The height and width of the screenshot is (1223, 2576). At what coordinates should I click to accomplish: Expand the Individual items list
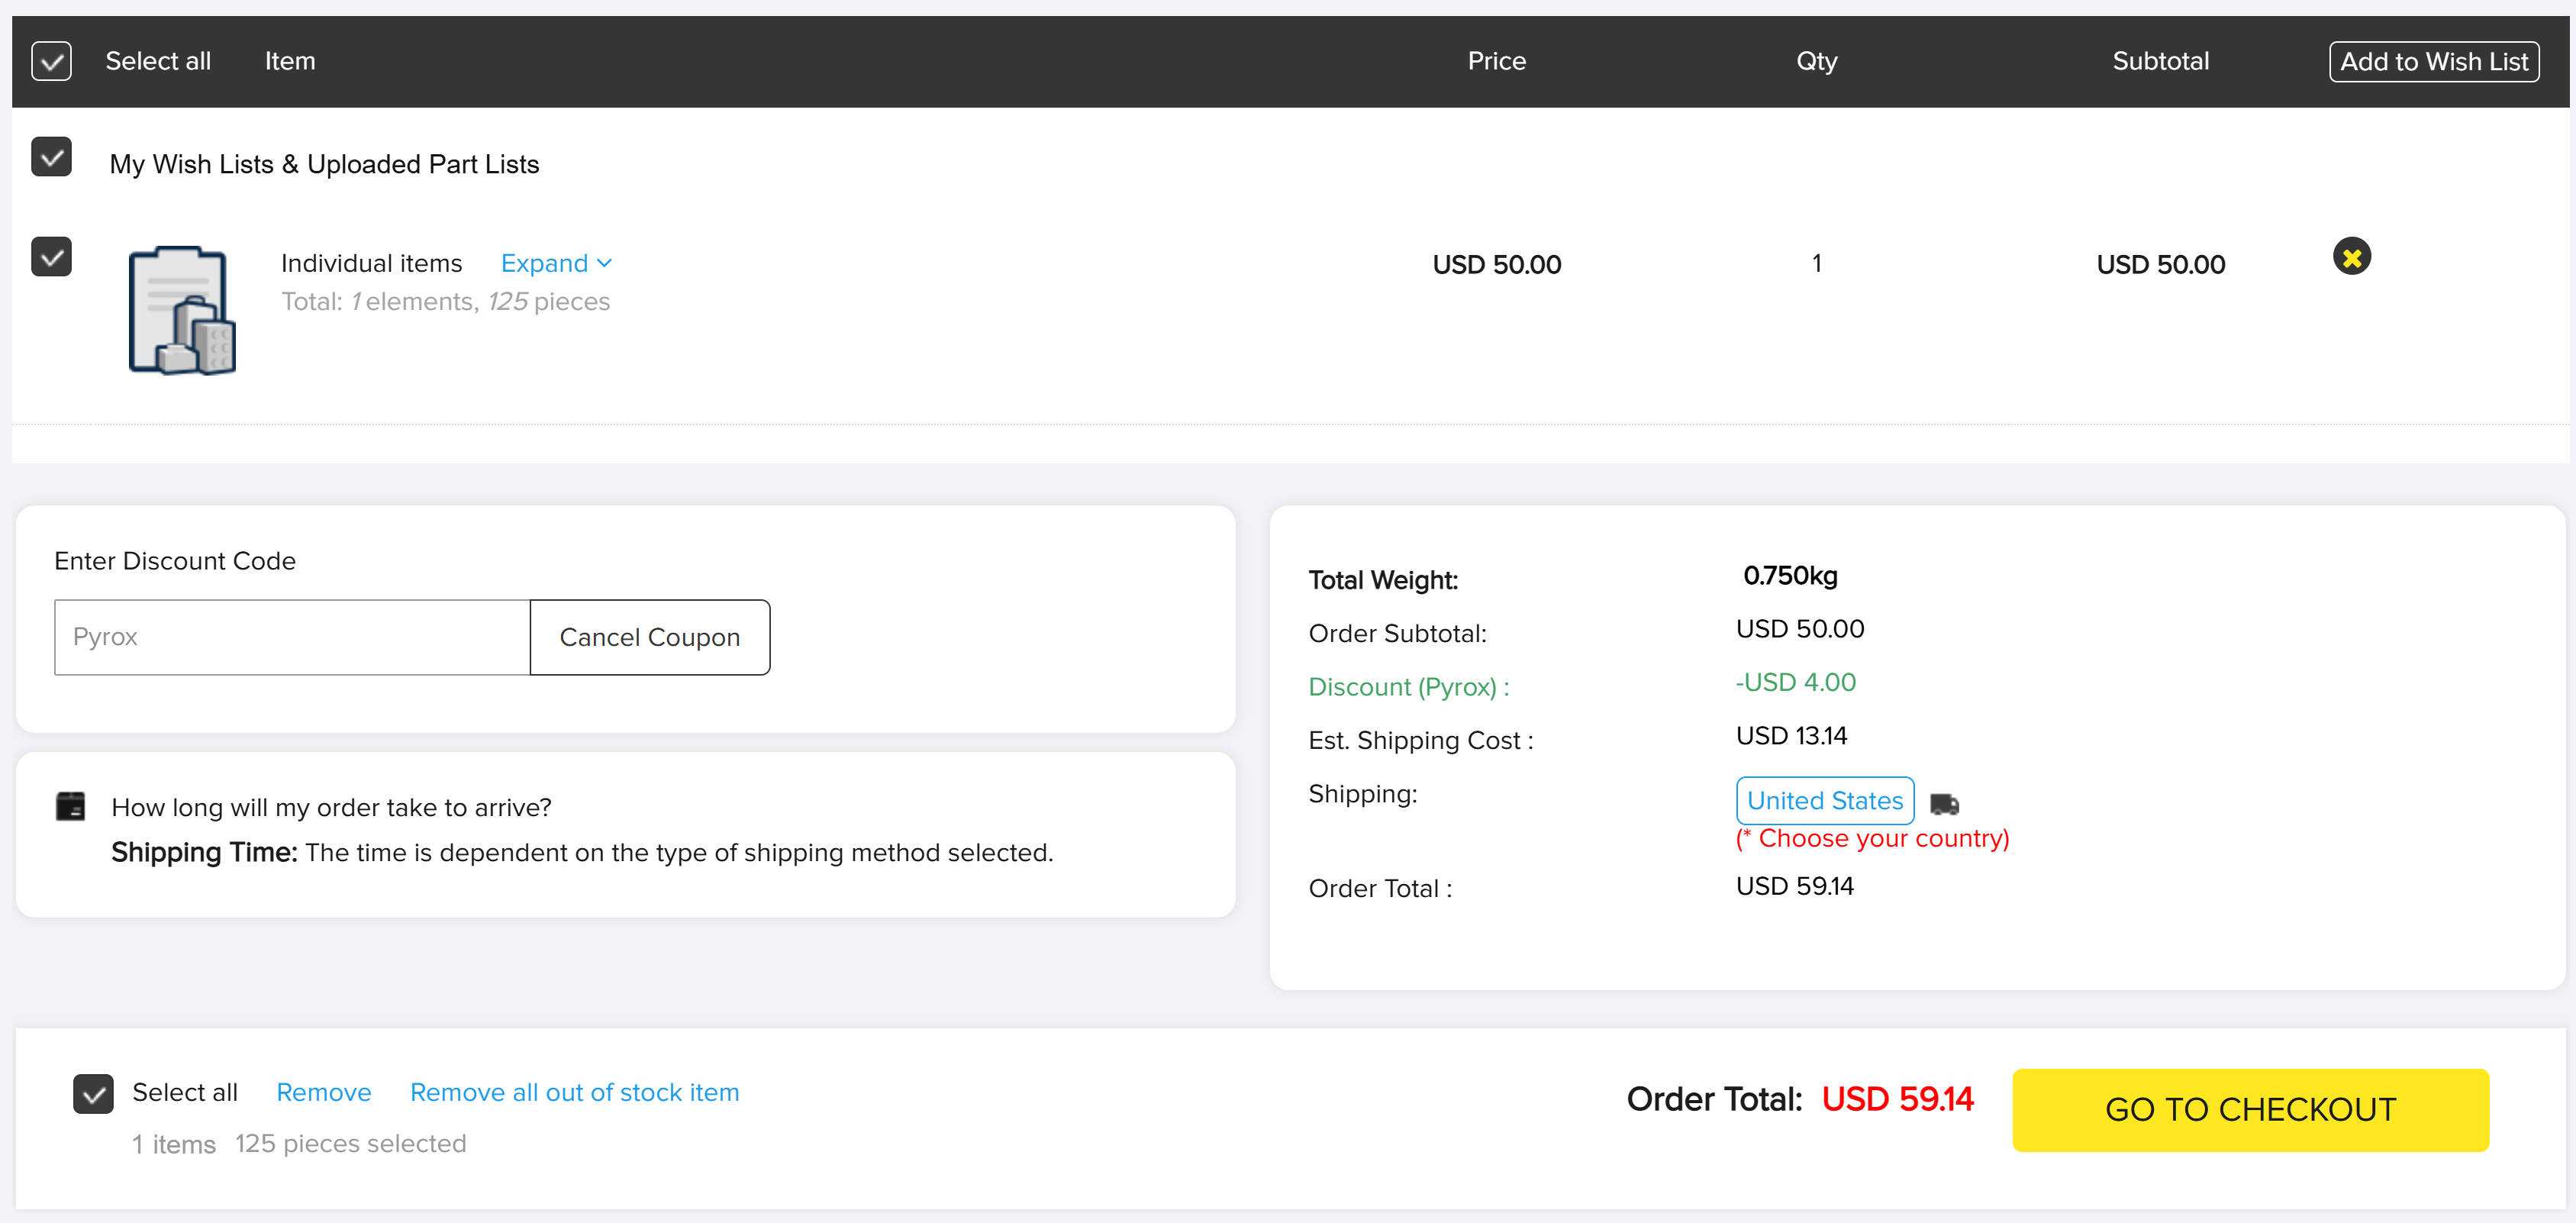coord(556,263)
